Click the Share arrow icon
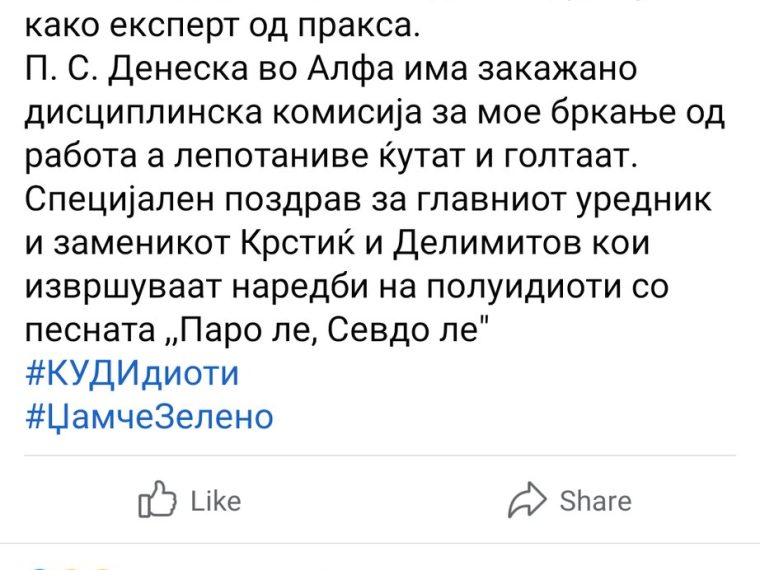 (x=527, y=500)
